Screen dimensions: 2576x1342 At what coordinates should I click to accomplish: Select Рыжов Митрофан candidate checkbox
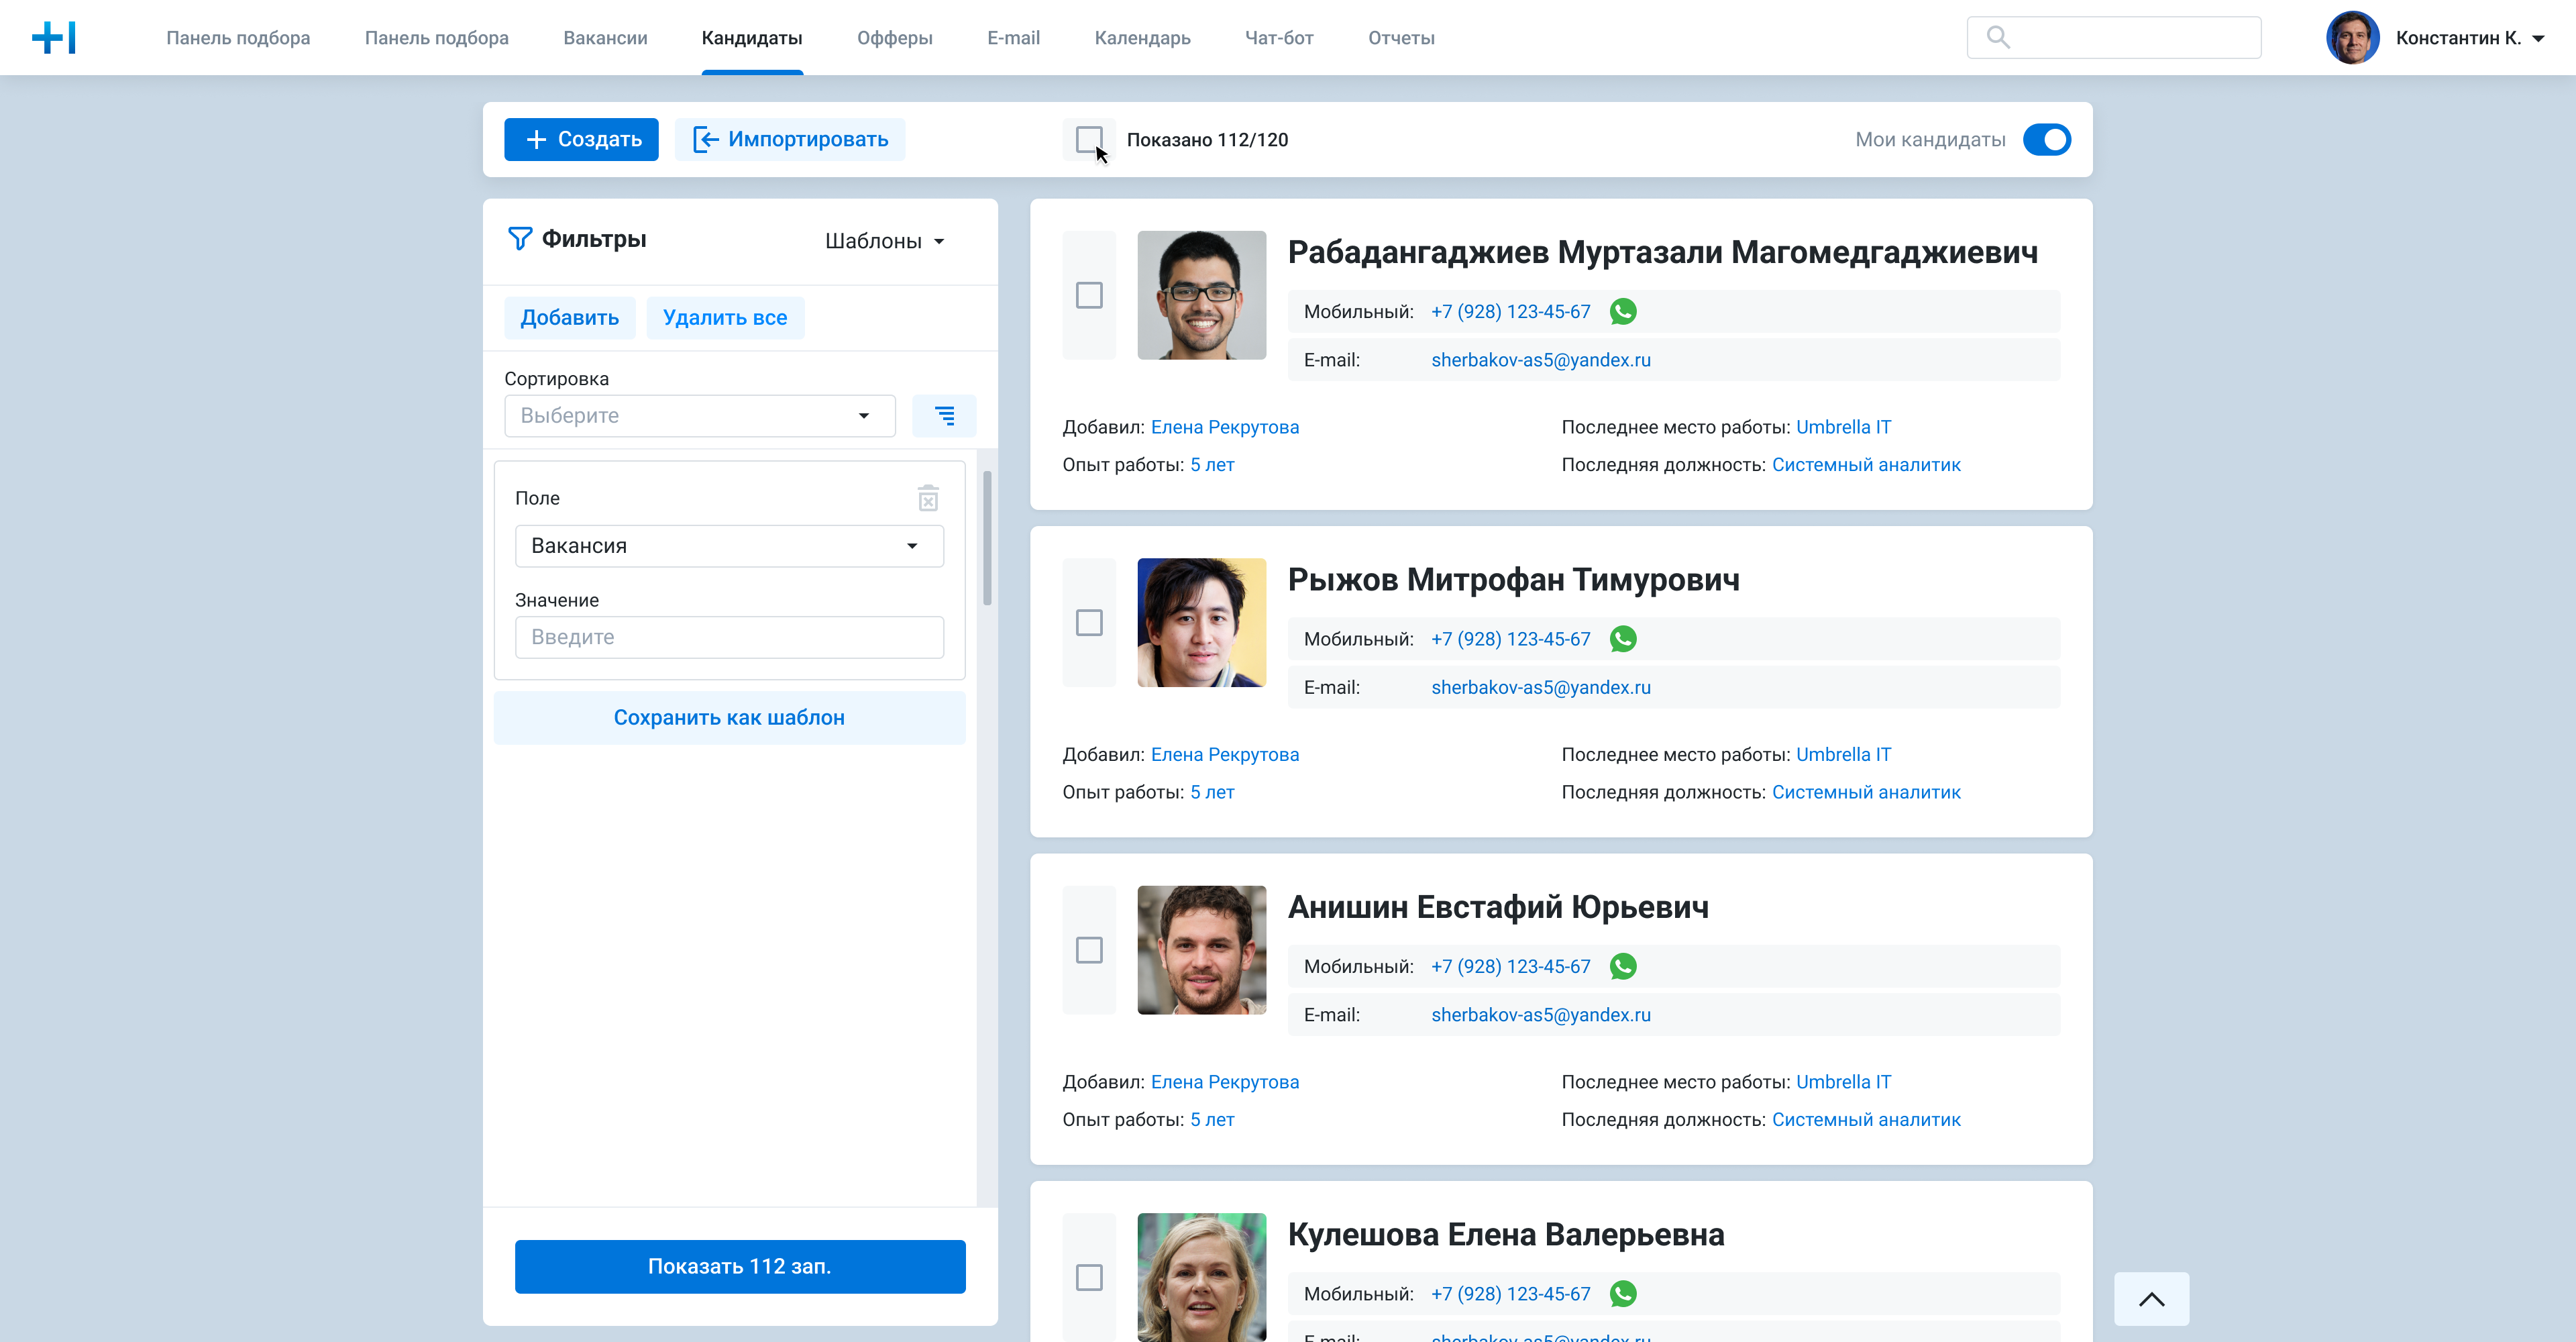tap(1089, 622)
